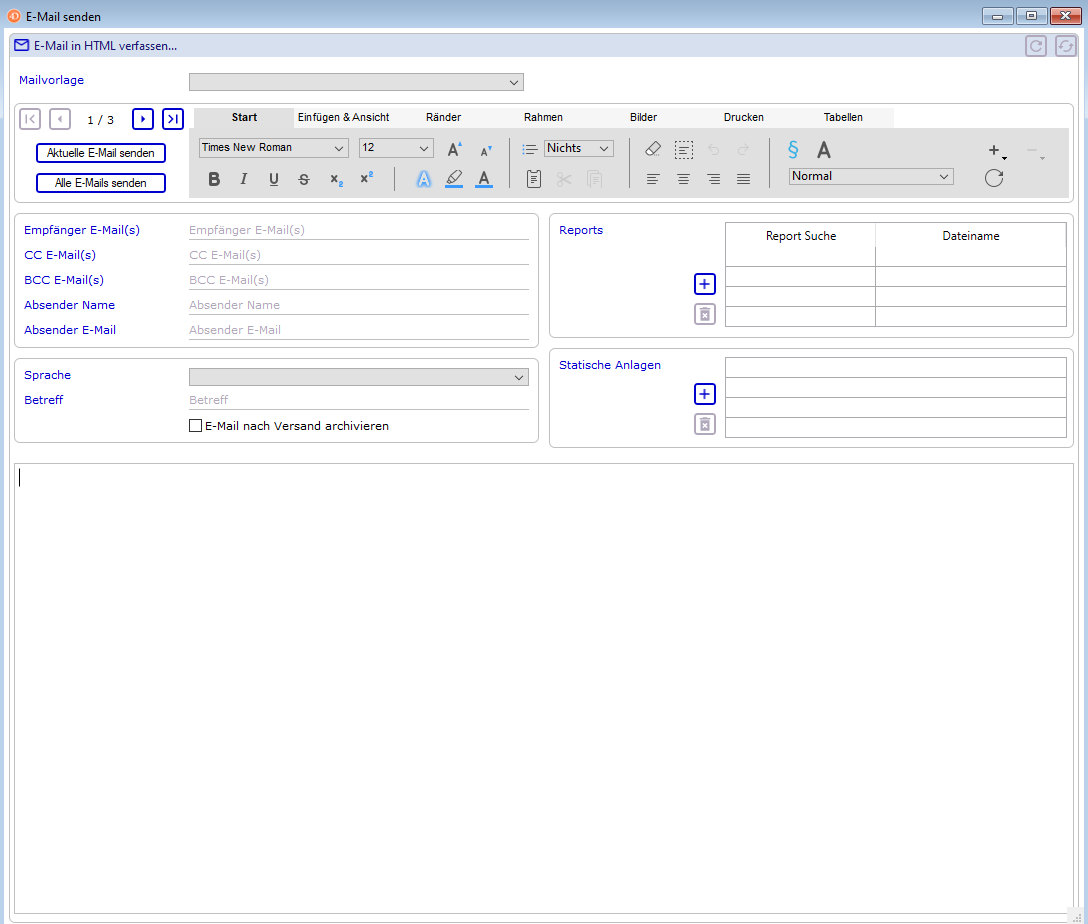Click the eraser clear formatting icon
This screenshot has width=1088, height=924.
point(653,149)
